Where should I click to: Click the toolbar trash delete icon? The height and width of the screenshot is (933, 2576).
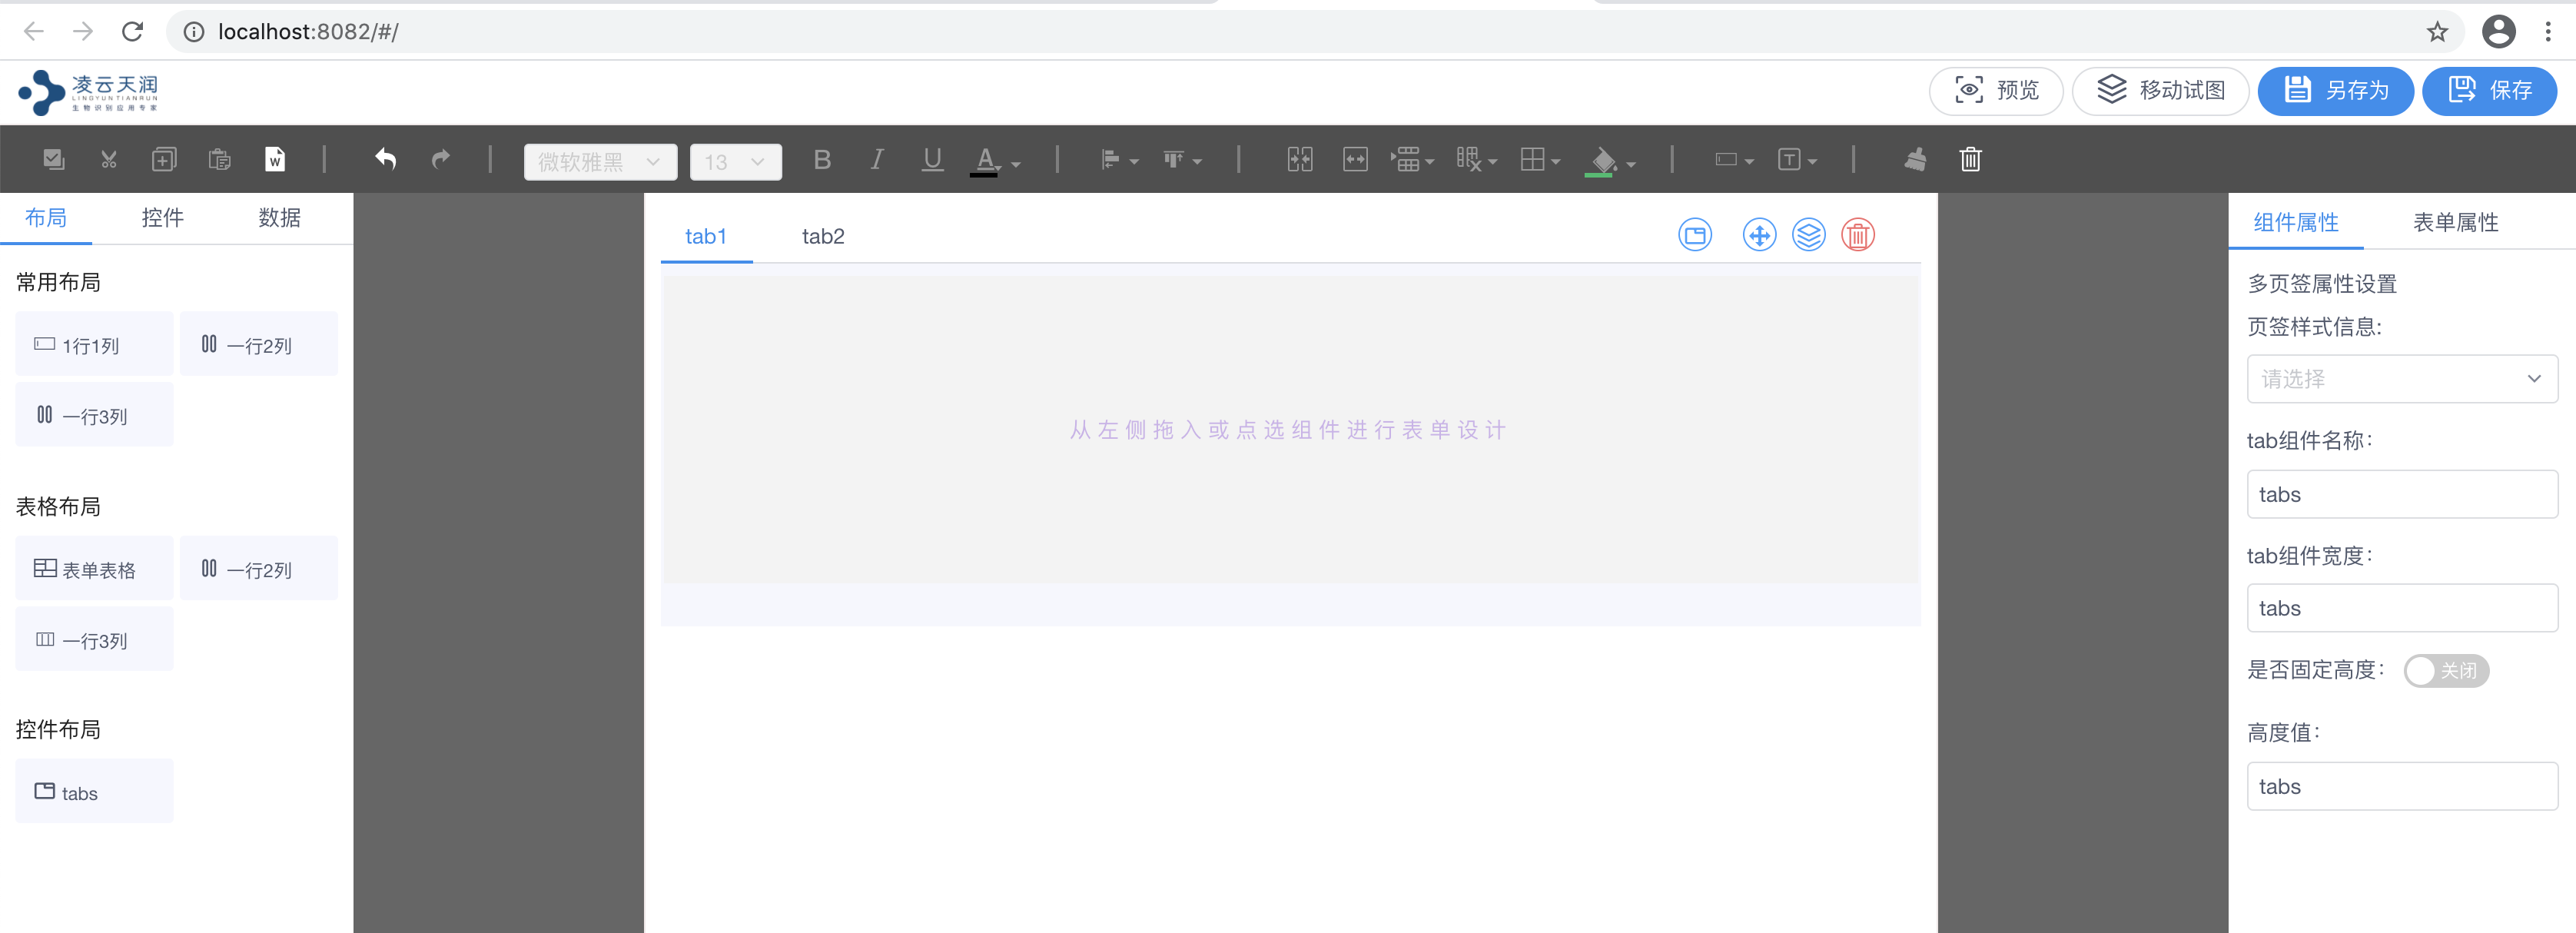tap(1970, 159)
